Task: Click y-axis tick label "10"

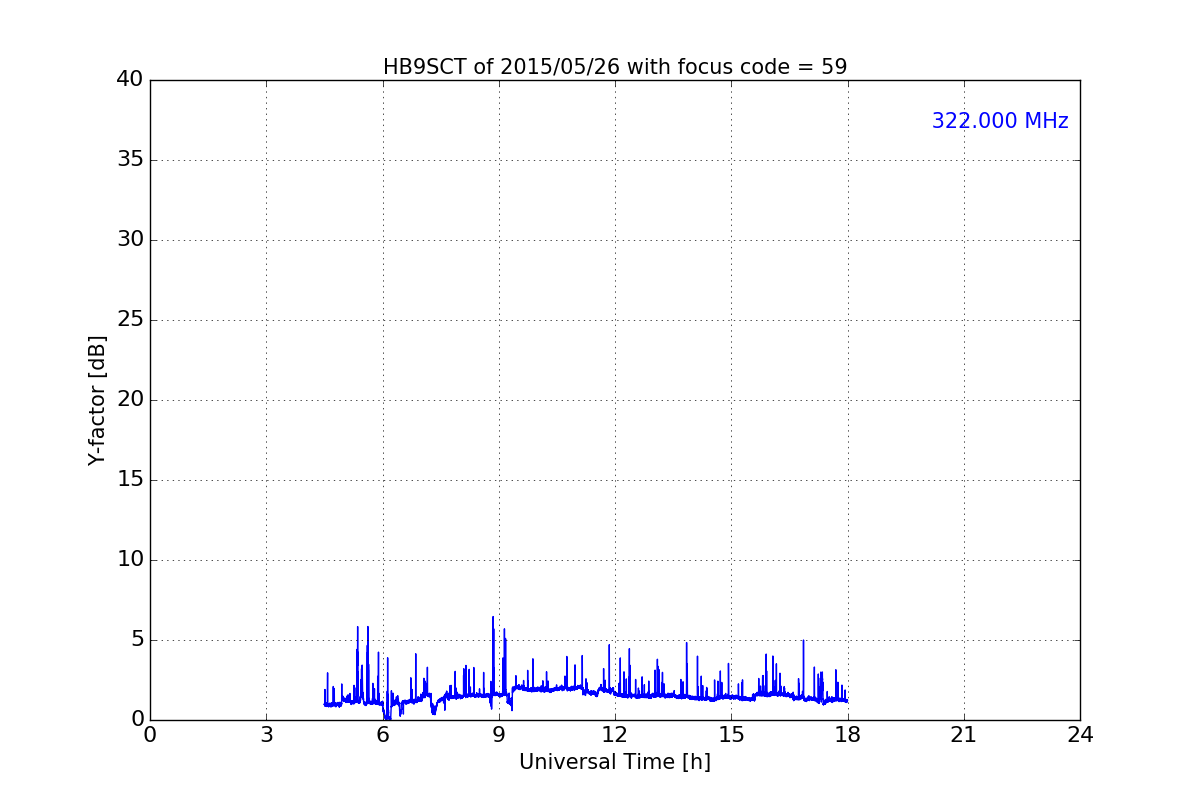Action: (x=130, y=560)
